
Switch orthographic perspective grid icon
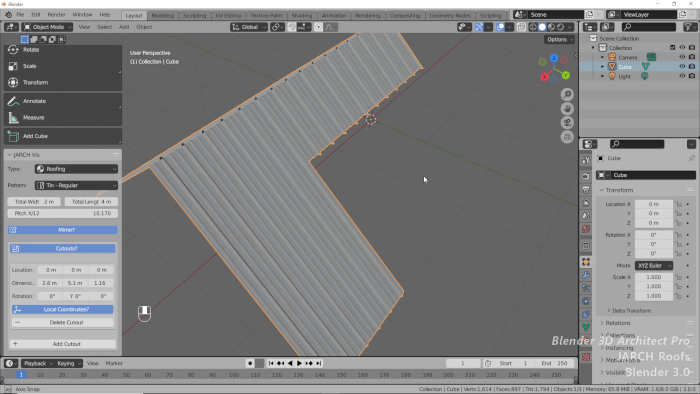(567, 137)
